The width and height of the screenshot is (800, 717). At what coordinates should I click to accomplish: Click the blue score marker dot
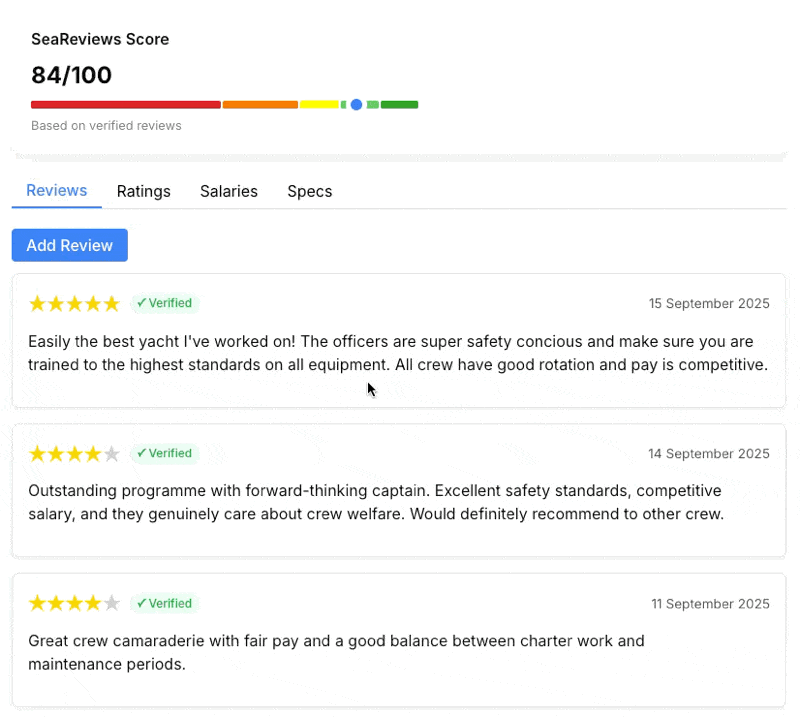[356, 104]
